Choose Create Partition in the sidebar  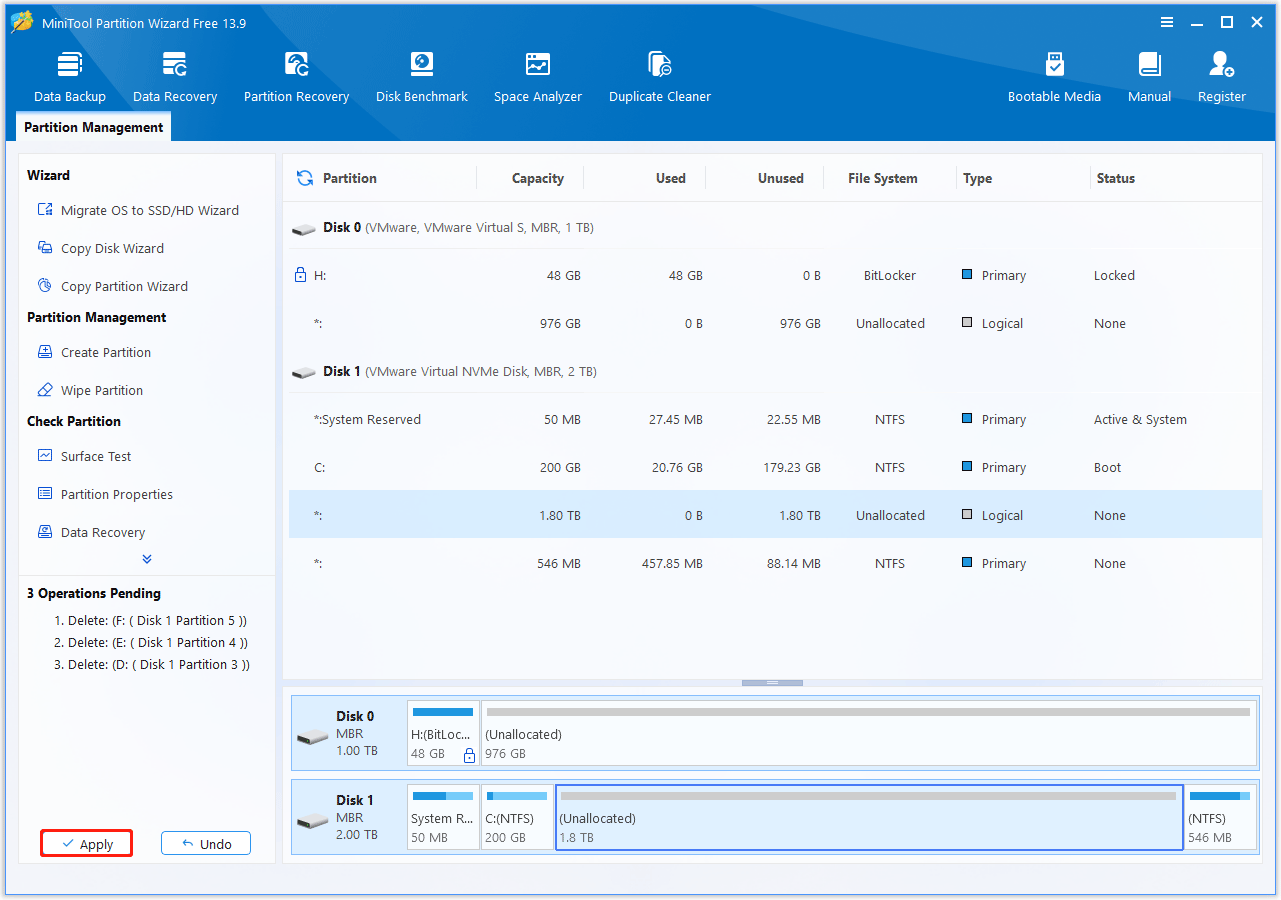pos(94,352)
